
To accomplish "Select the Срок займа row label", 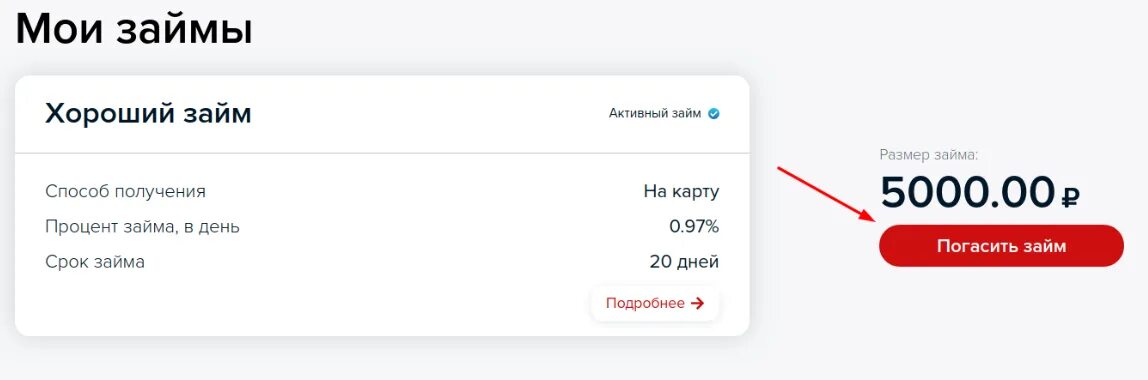I will point(94,262).
